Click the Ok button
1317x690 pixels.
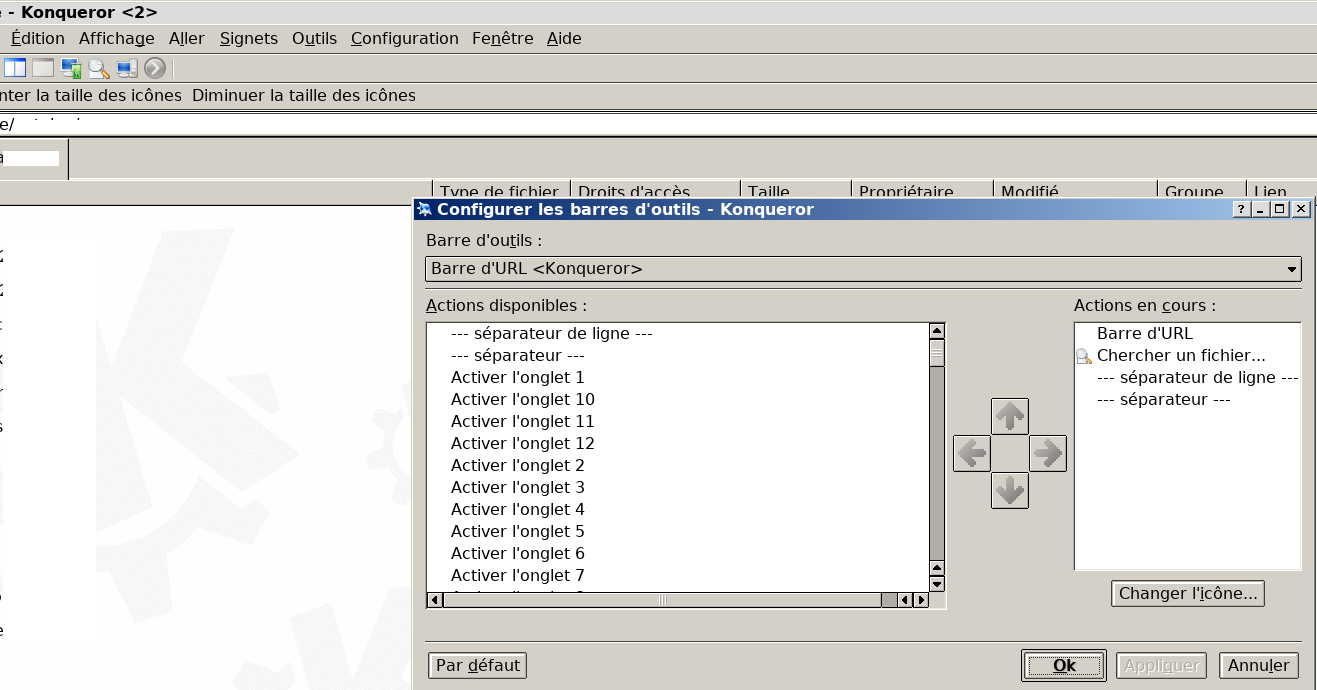click(1064, 665)
